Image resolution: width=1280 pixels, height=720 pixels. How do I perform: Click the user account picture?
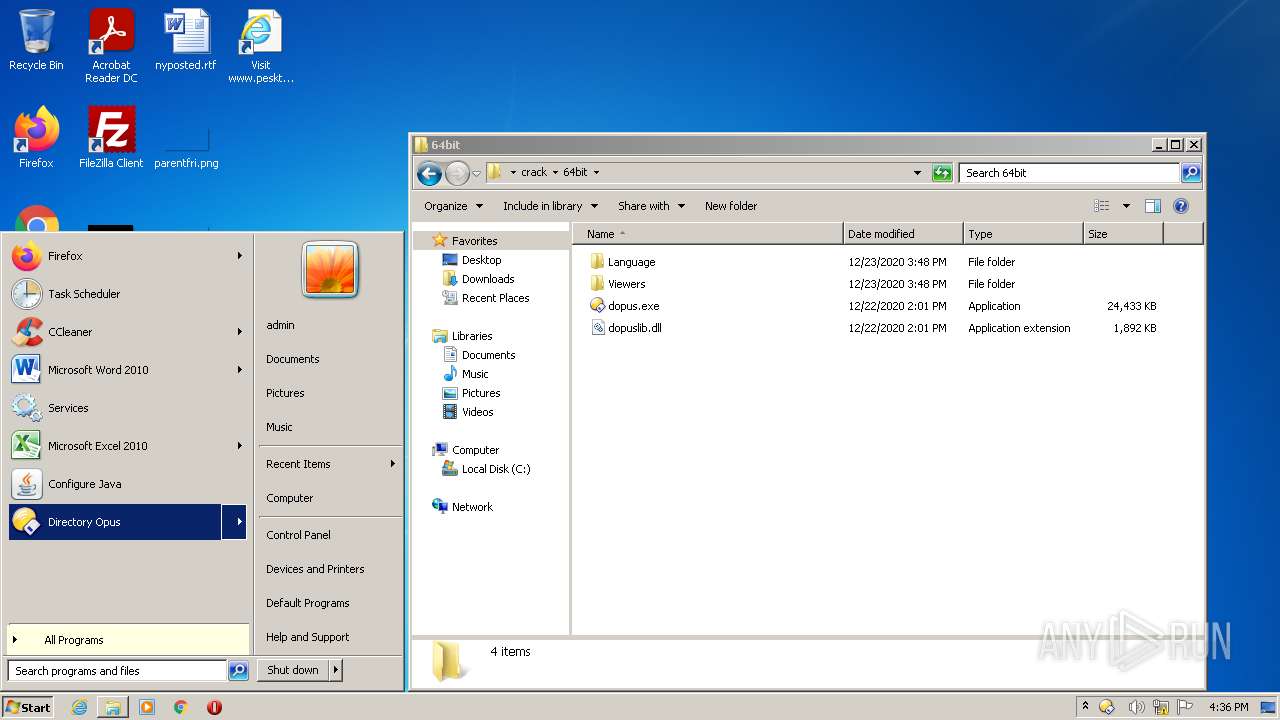tap(330, 270)
